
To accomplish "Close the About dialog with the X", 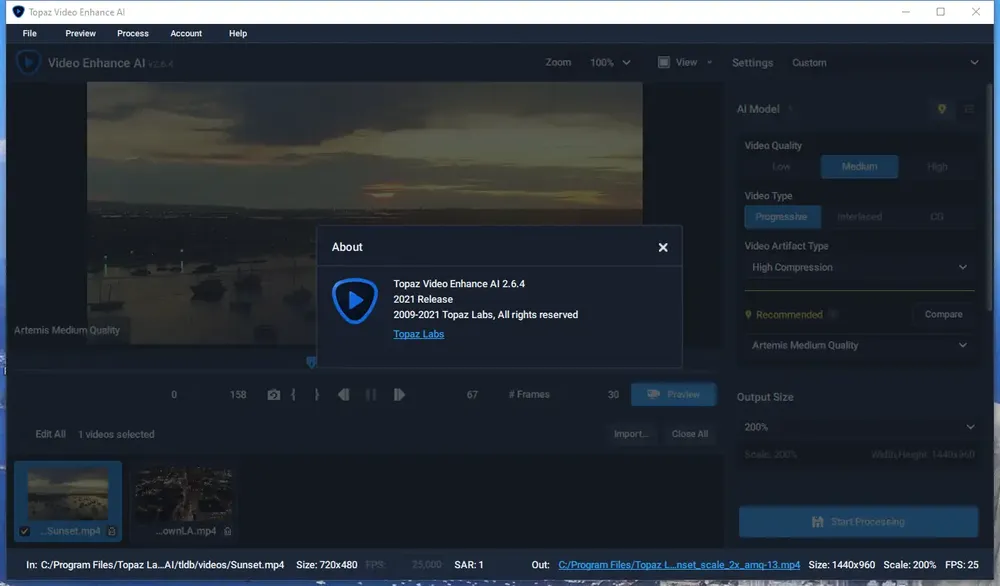I will pyautogui.click(x=663, y=247).
